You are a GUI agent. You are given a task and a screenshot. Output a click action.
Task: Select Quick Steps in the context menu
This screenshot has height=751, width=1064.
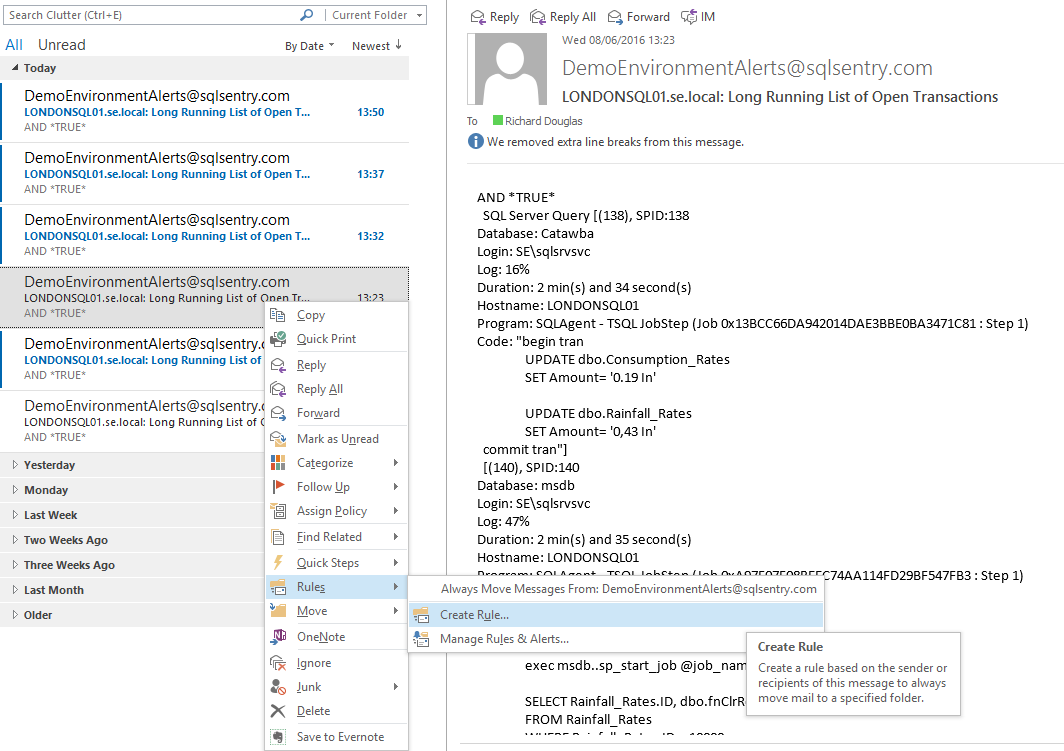pyautogui.click(x=339, y=562)
